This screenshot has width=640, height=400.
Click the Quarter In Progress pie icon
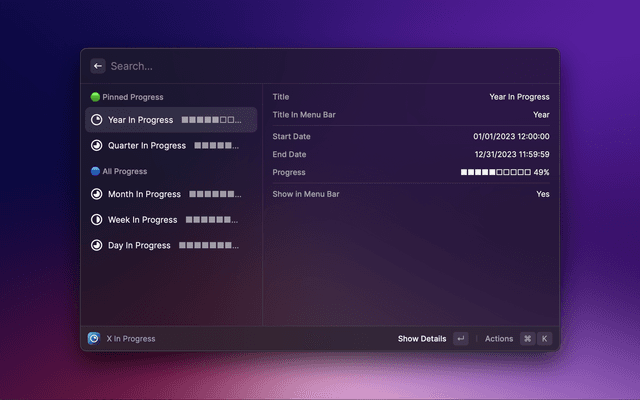pos(96,146)
